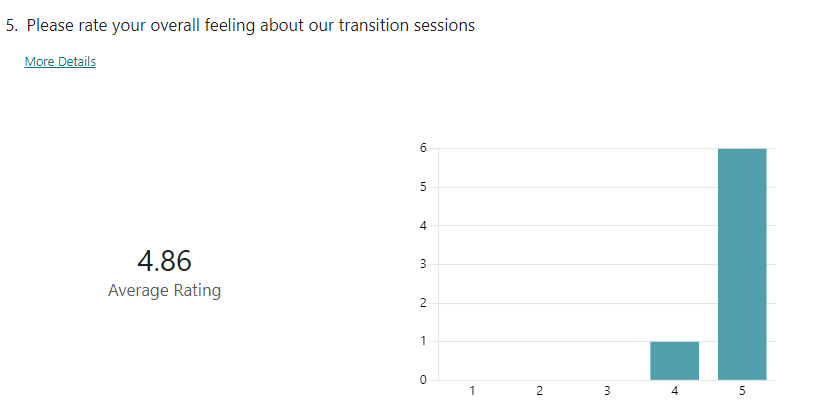The width and height of the screenshot is (824, 415).
Task: Click the x-axis label 4 under the short bar
Action: [x=674, y=391]
